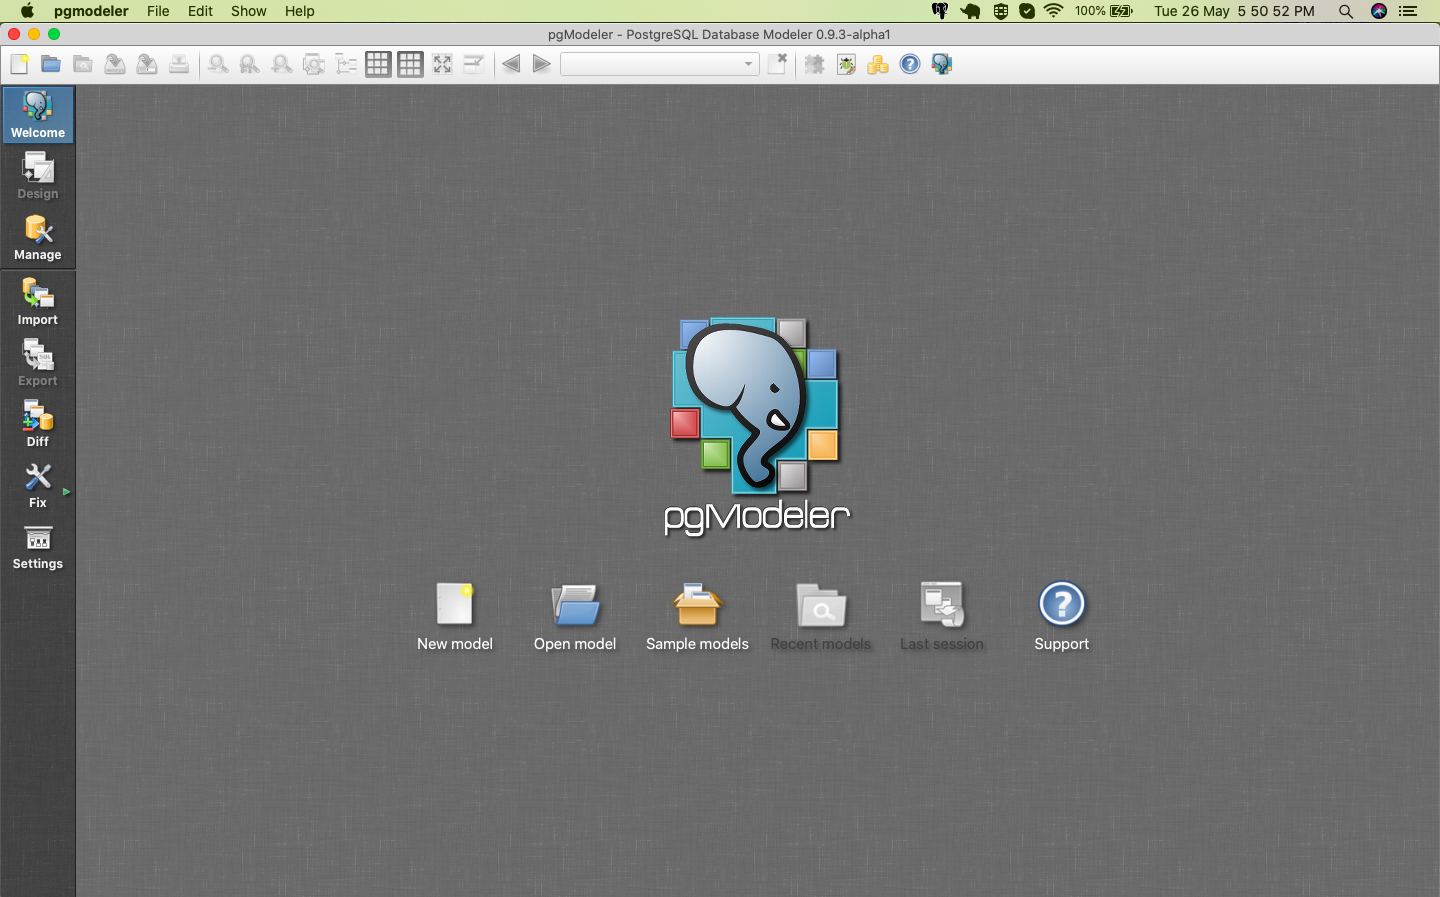1440x897 pixels.
Task: Open the Settings panel in sidebar
Action: click(x=38, y=546)
